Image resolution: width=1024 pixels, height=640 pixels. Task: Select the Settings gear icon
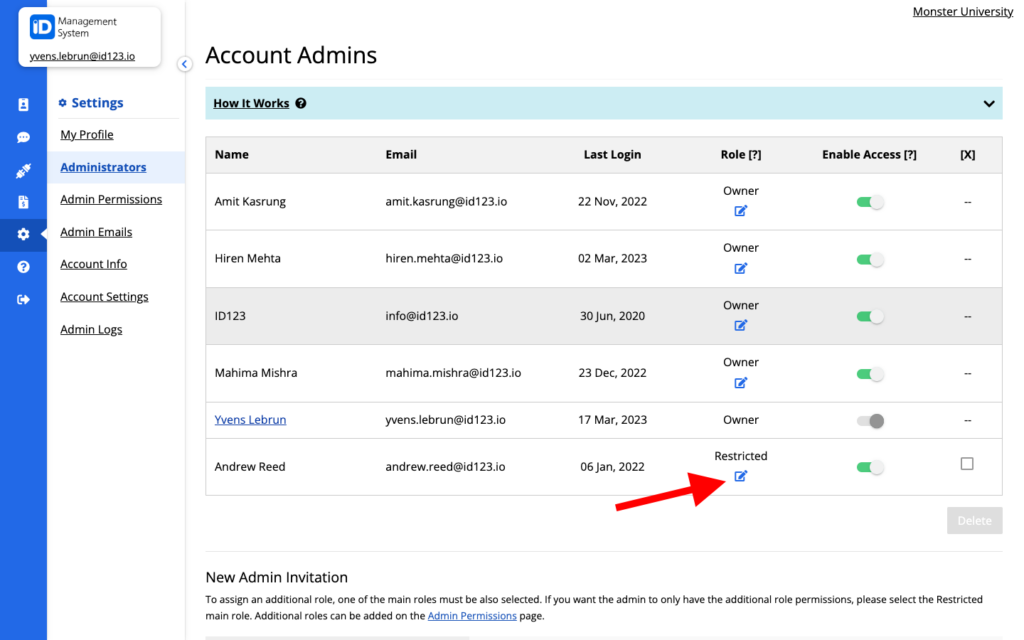click(x=23, y=235)
